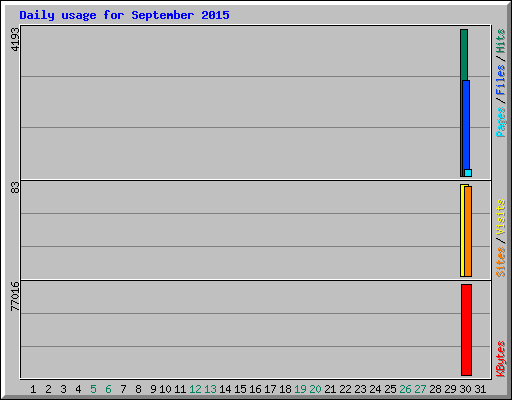Viewport: 512px width, 400px height.
Task: Click day label 2 on the axis
Action: point(48,389)
